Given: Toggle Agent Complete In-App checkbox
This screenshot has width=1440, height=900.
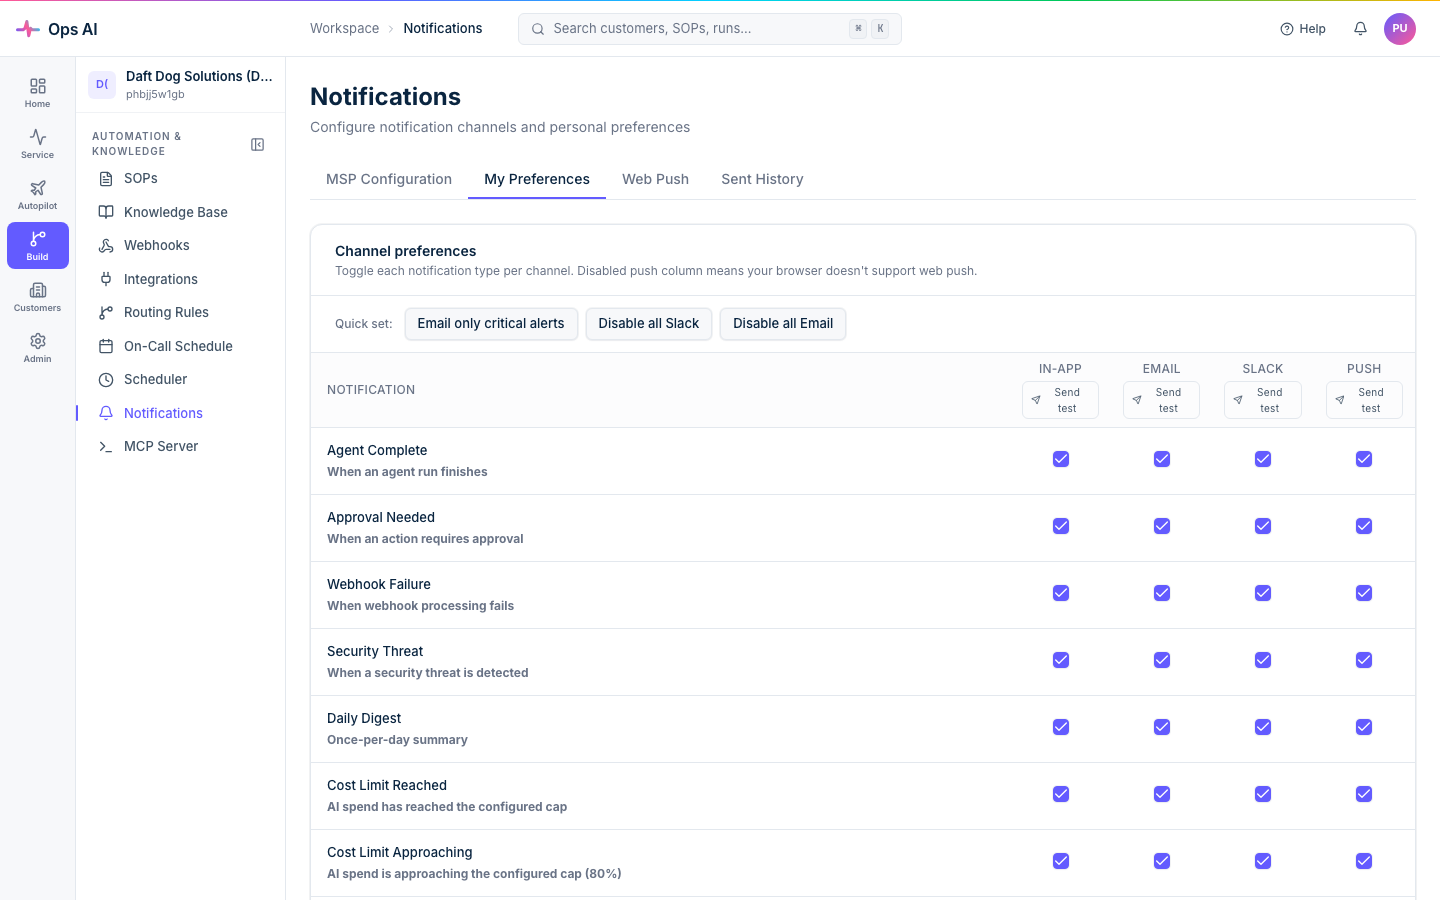Looking at the screenshot, I should point(1061,459).
